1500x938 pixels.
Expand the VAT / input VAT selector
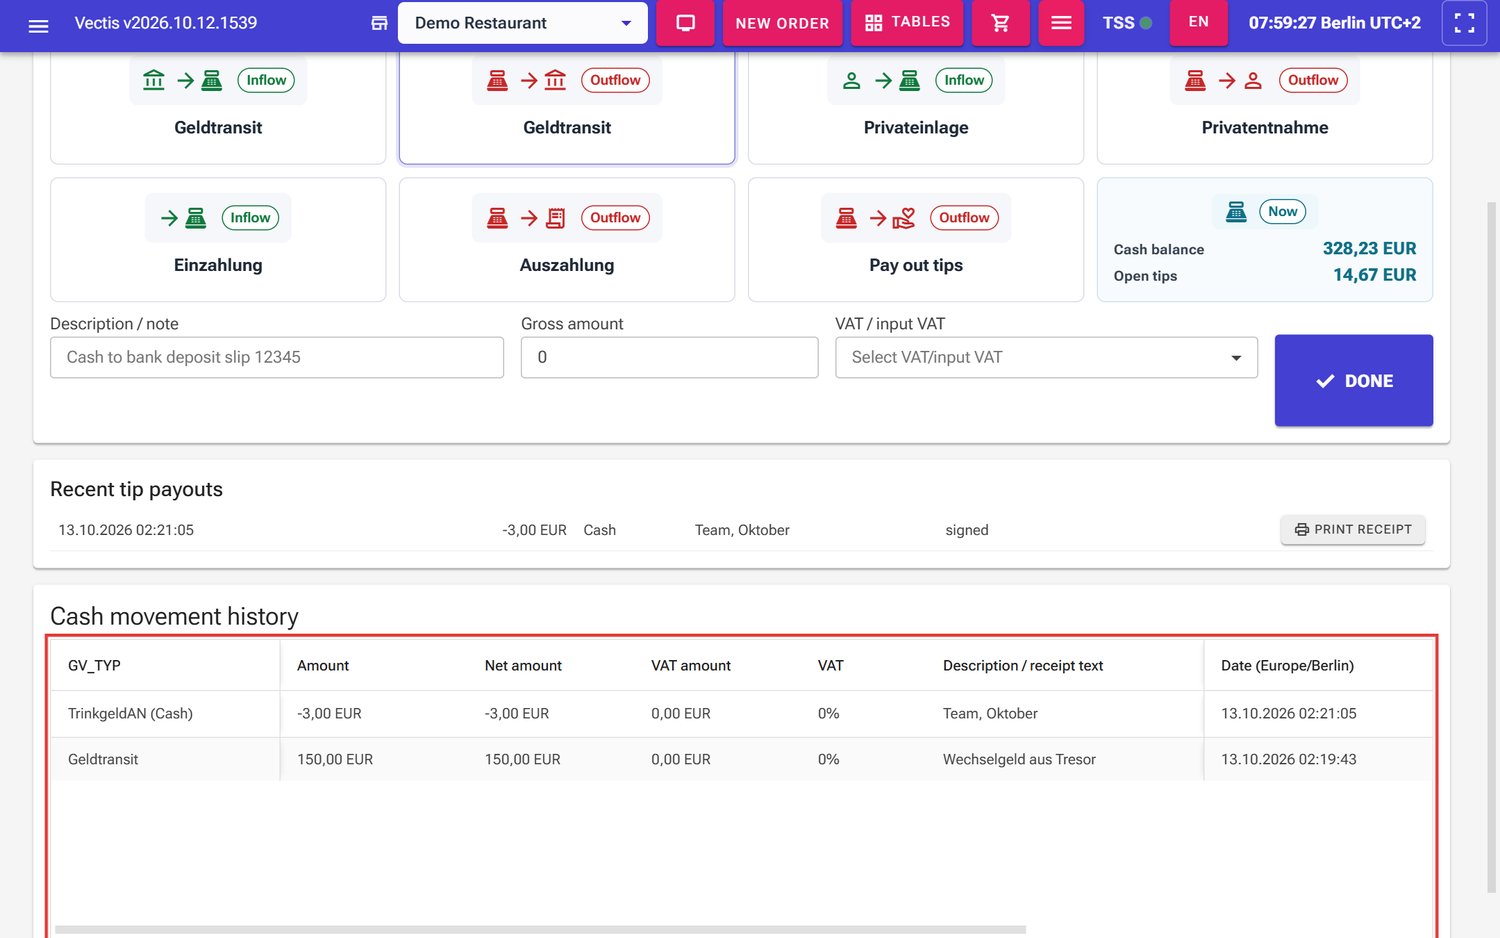(x=1046, y=357)
